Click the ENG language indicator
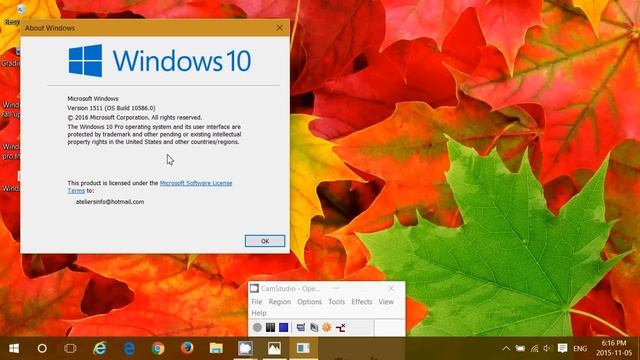This screenshot has height=360, width=640. pyautogui.click(x=580, y=349)
